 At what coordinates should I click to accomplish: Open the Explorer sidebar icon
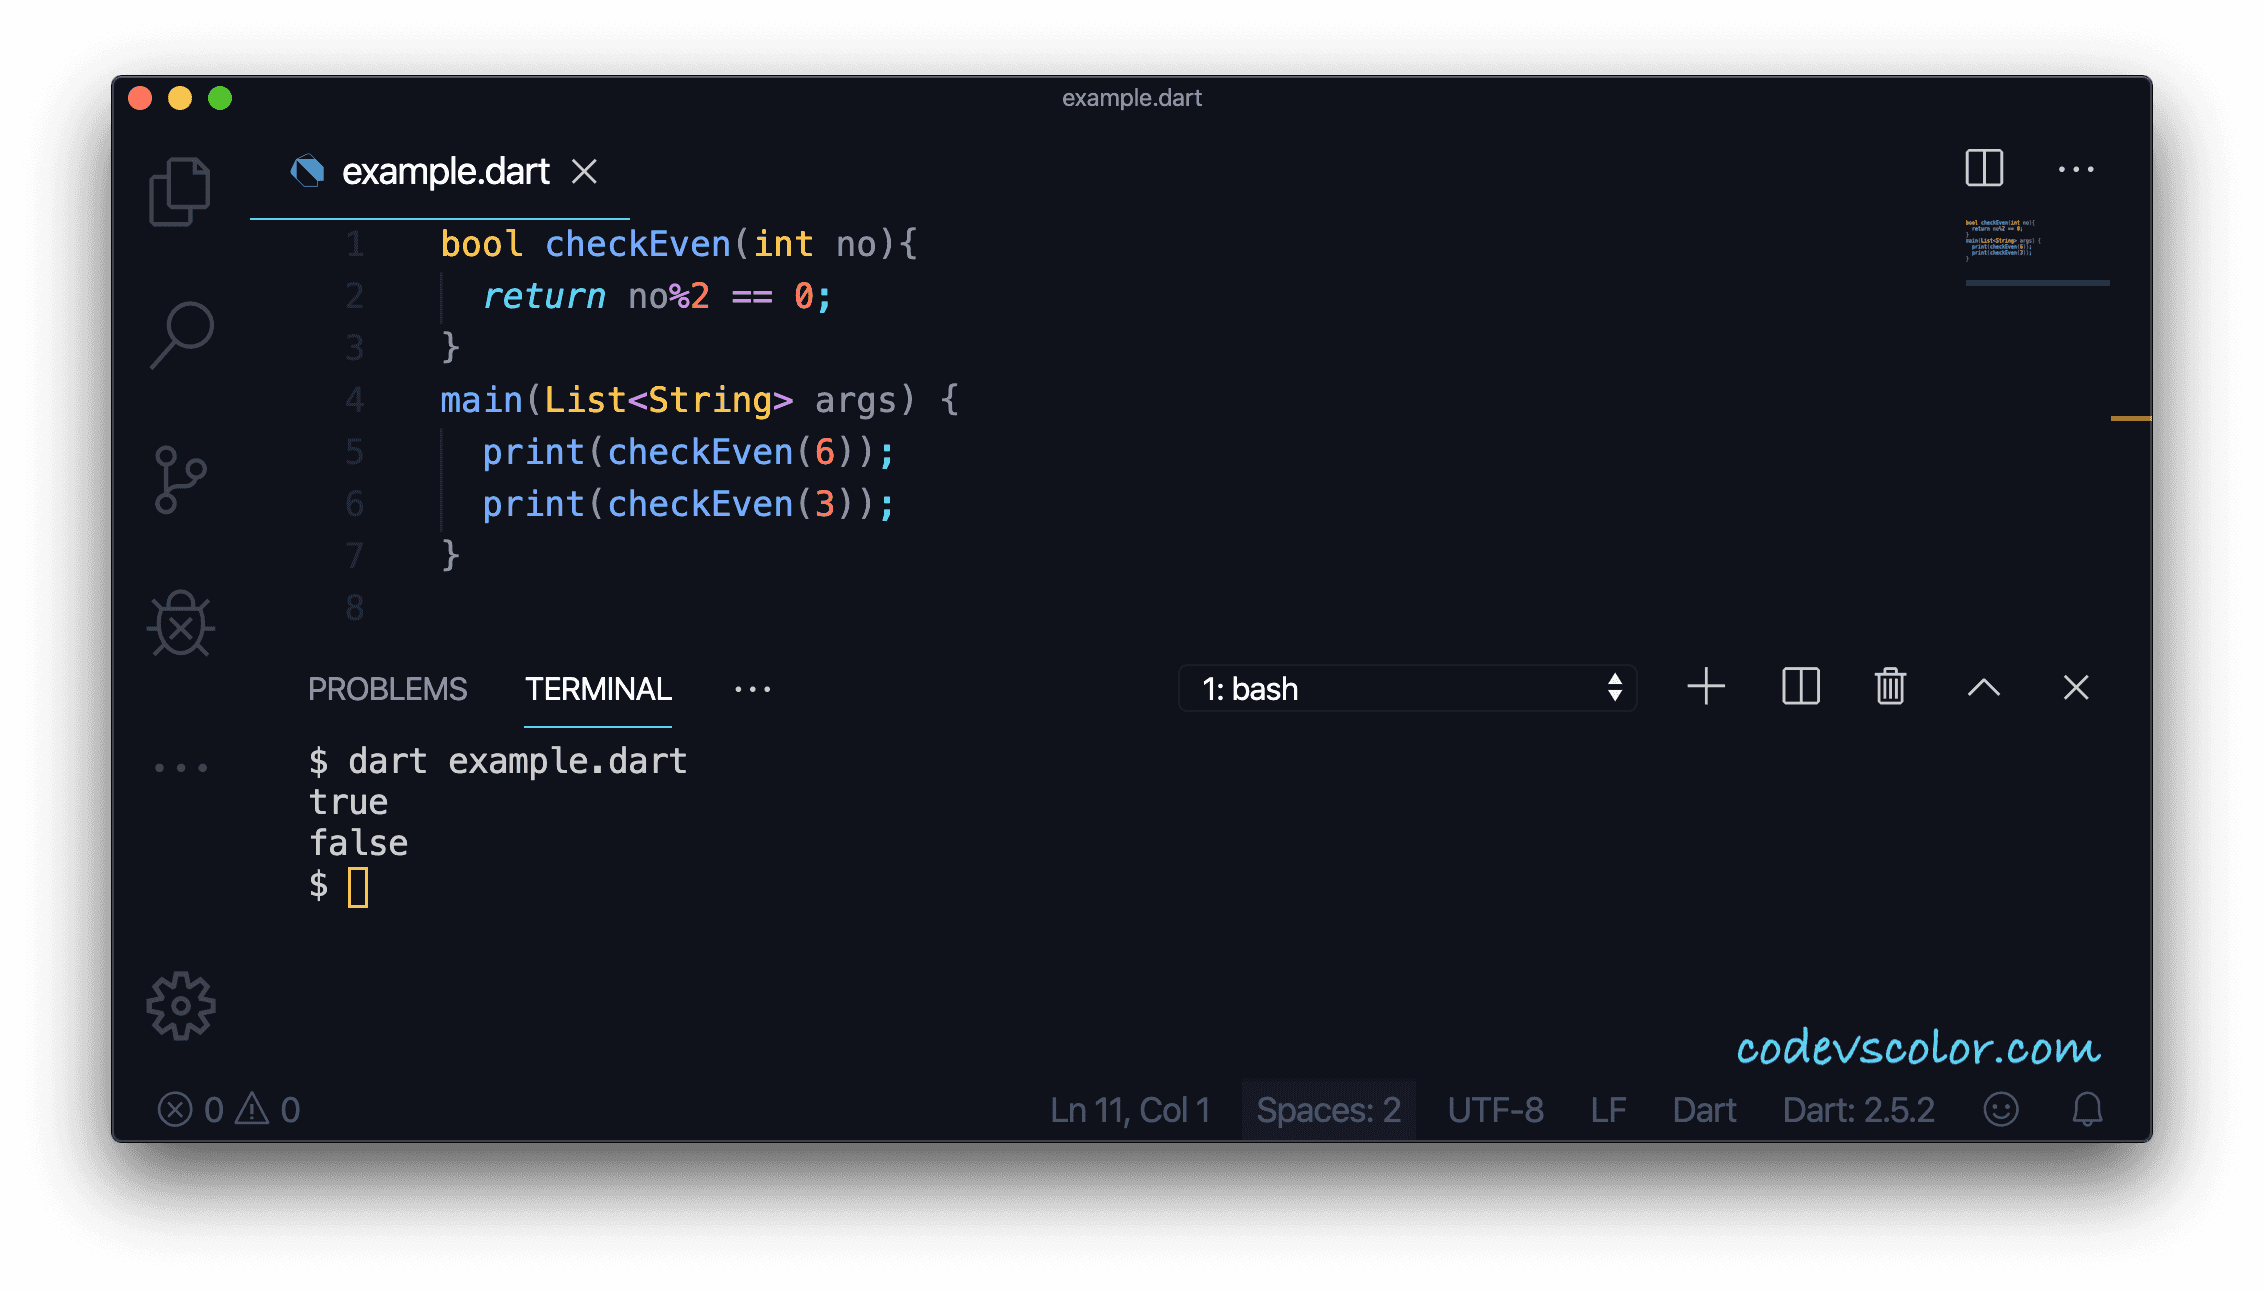click(x=180, y=190)
